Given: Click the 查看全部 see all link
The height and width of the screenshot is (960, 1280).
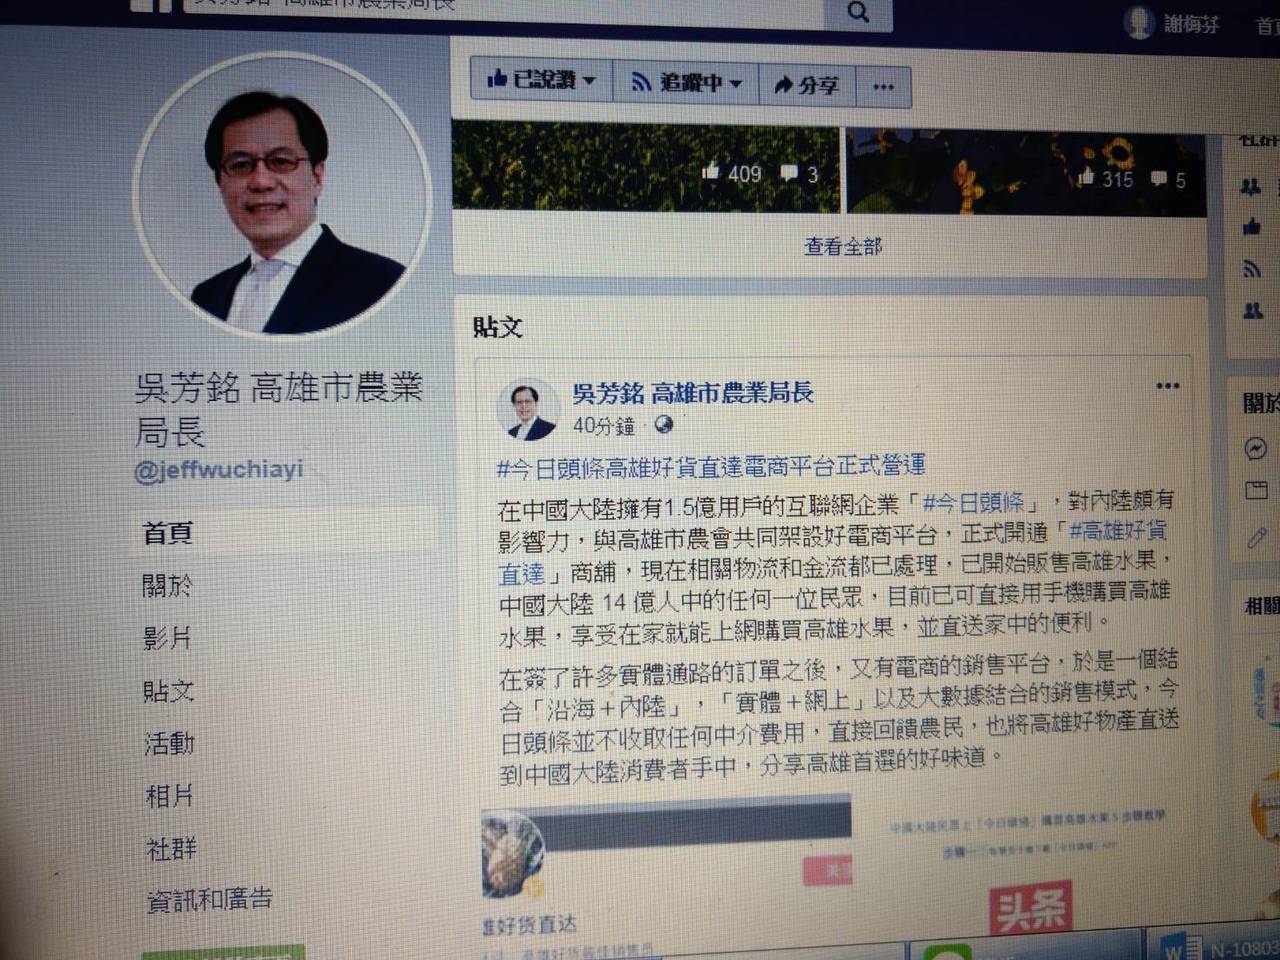Looking at the screenshot, I should coord(843,246).
